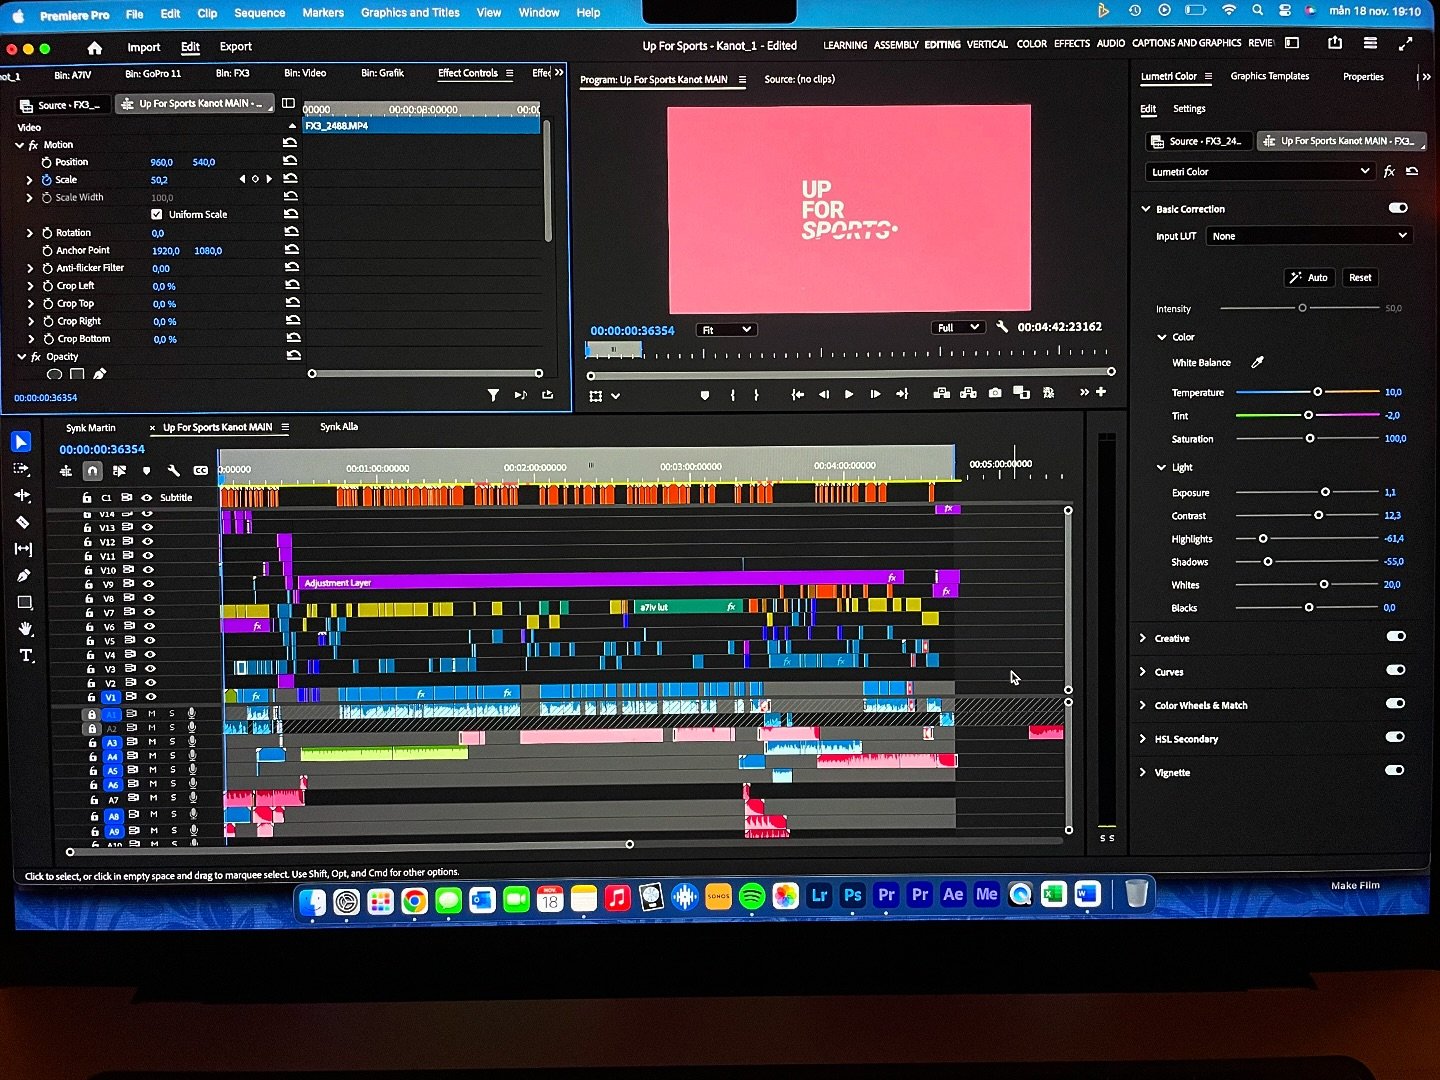Pick white balance with eyedropper
The image size is (1440, 1080).
tap(1258, 362)
